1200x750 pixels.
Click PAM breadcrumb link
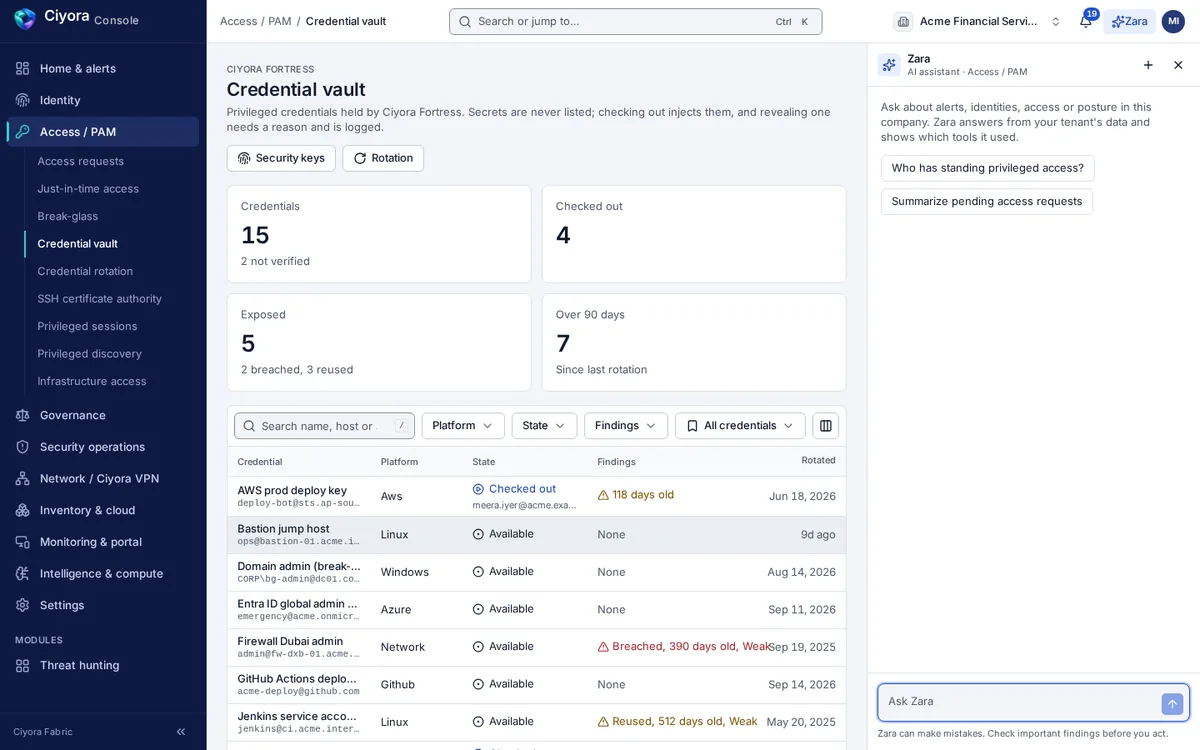279,21
